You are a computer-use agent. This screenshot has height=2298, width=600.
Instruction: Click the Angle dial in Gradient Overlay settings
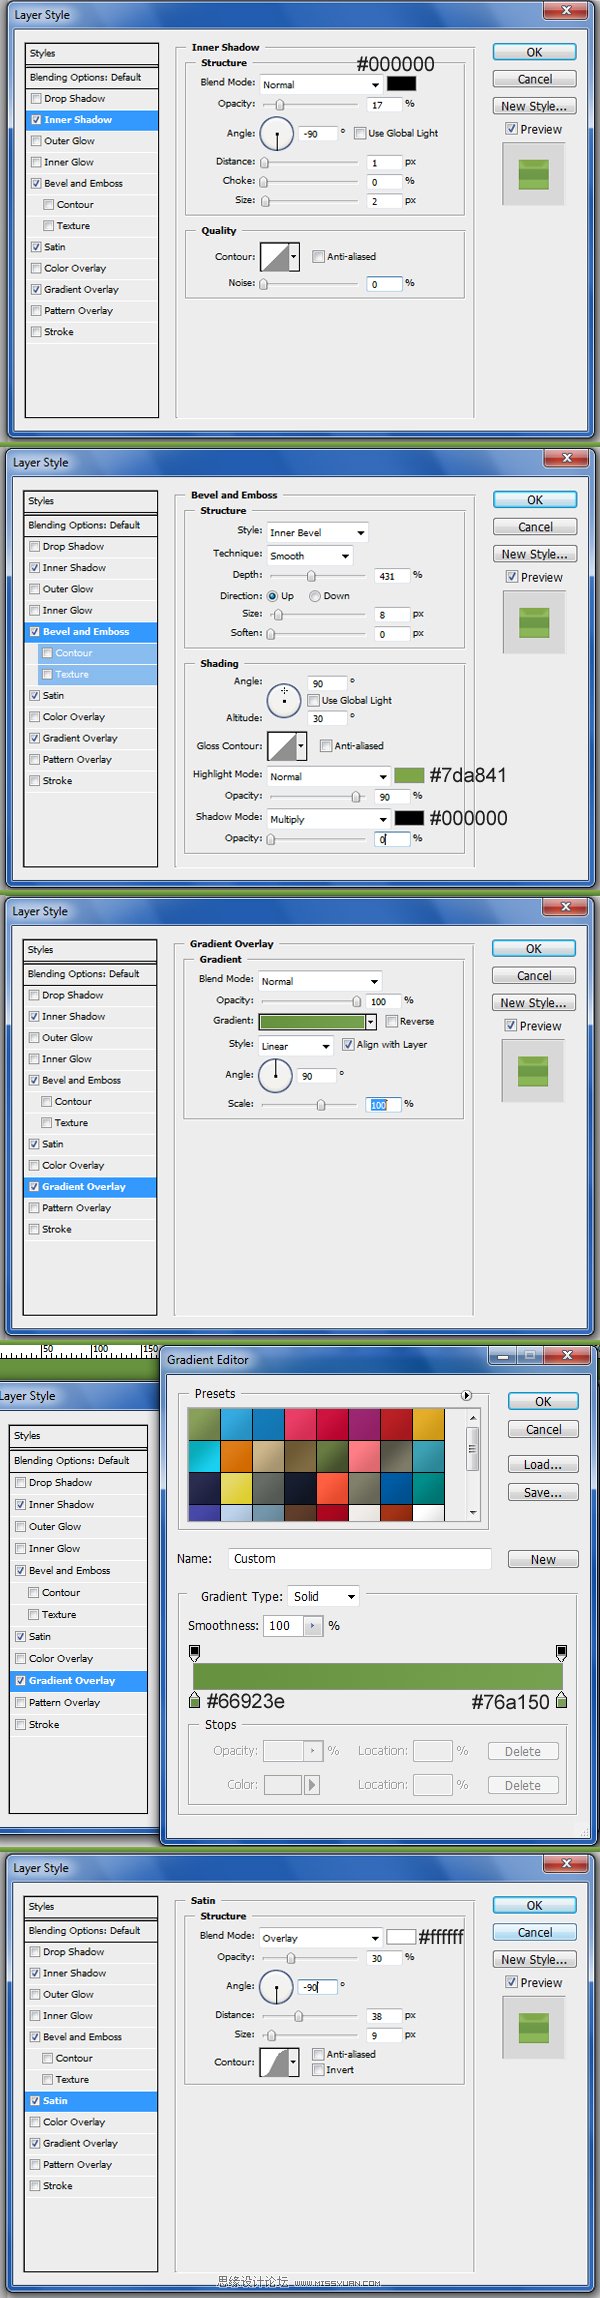click(x=275, y=1075)
